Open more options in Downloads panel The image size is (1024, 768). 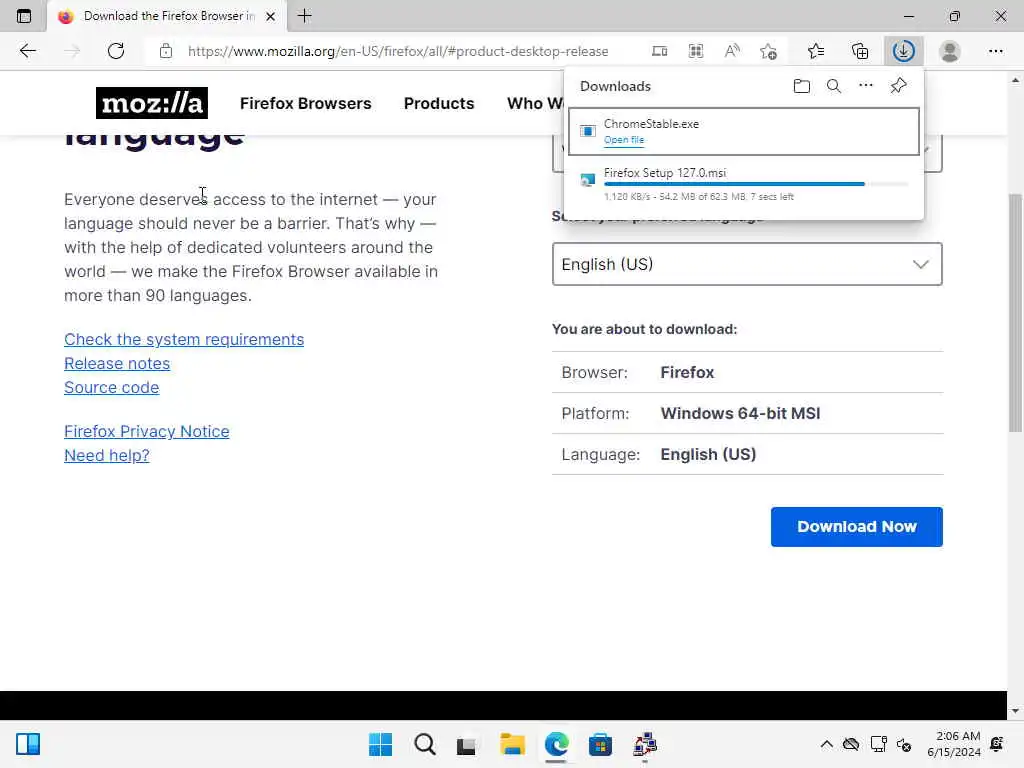pyautogui.click(x=866, y=86)
